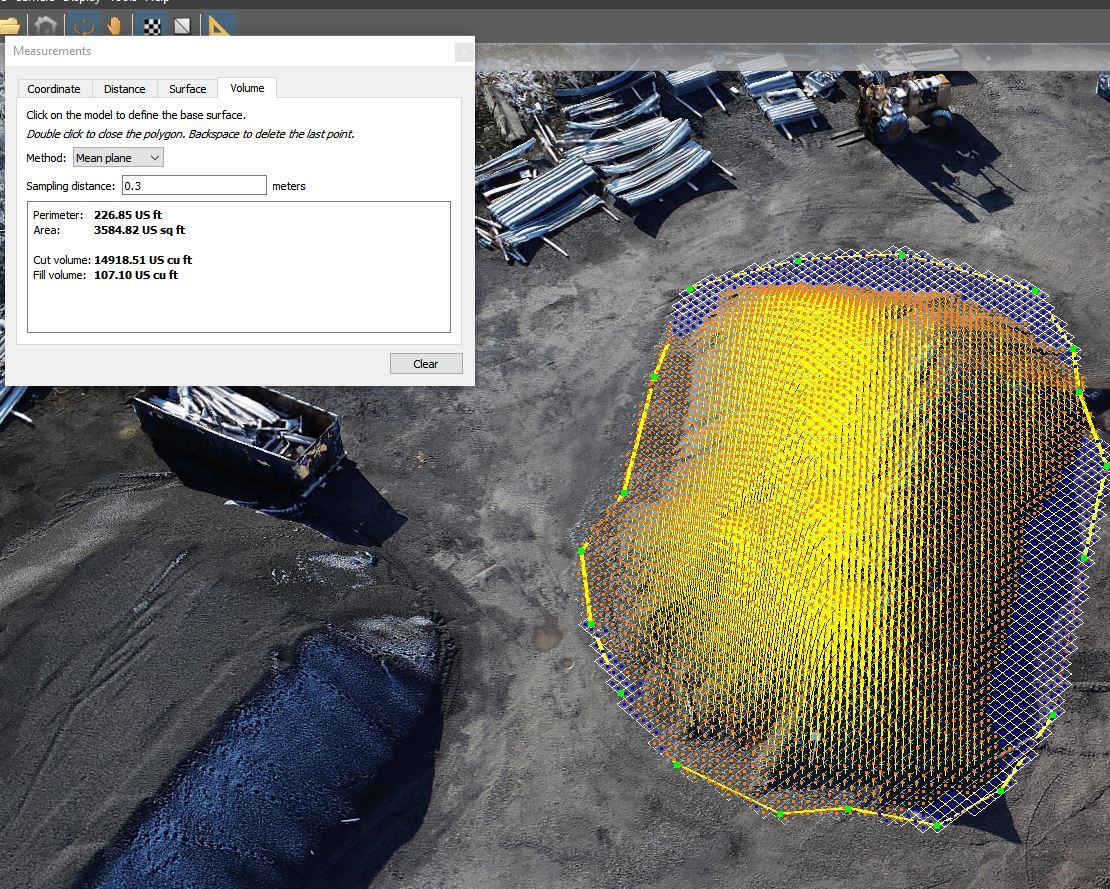
Task: Click the Sampling distance input field
Action: point(194,185)
